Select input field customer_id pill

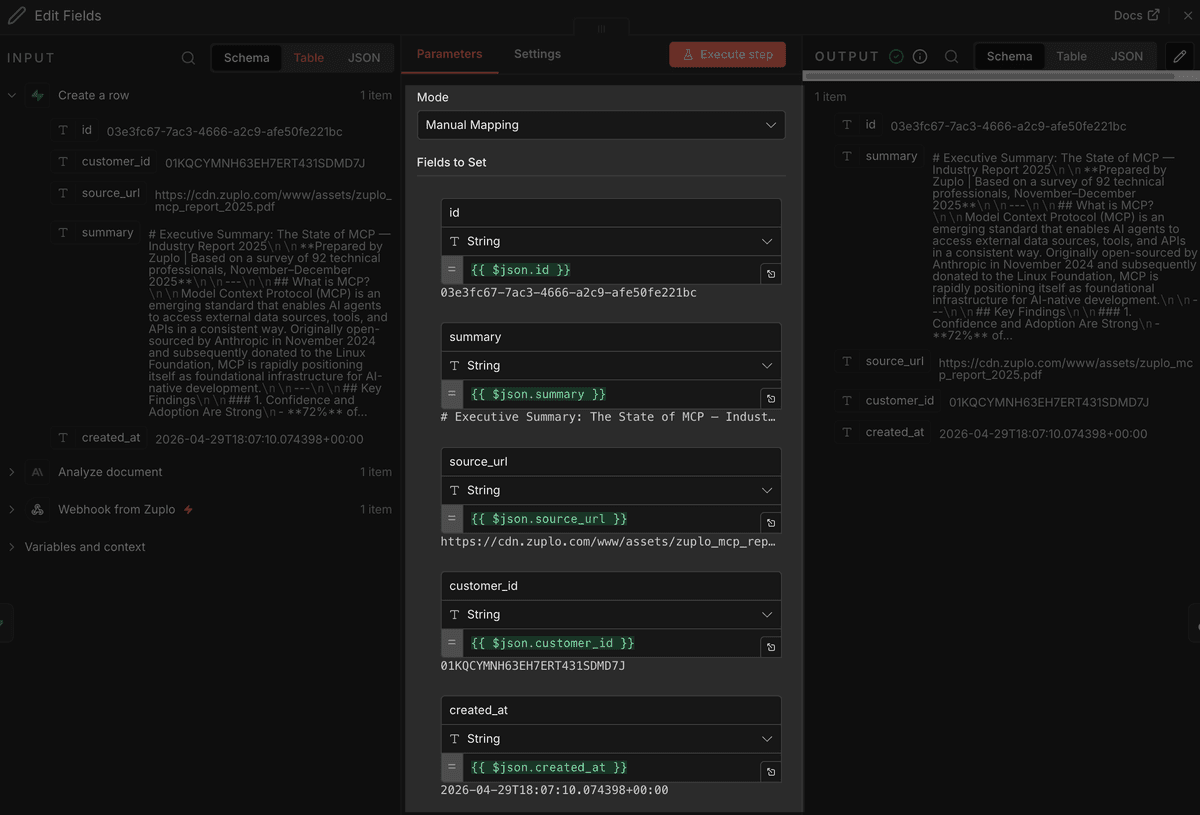[x=105, y=162]
